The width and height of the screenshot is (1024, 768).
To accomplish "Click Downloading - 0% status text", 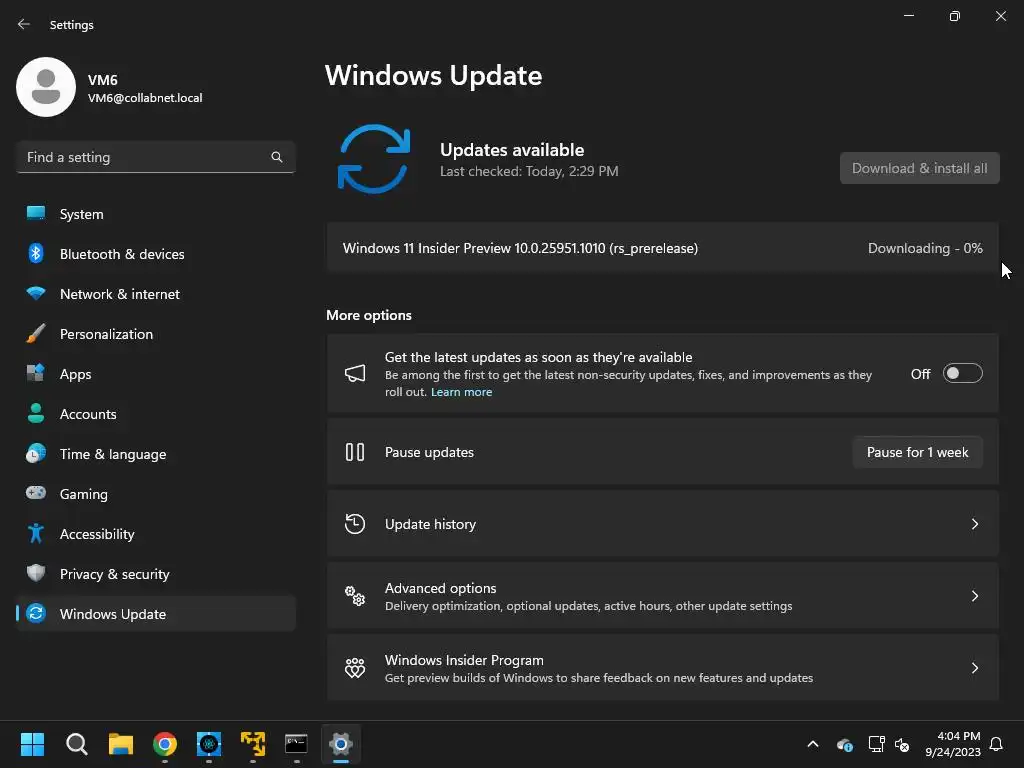I will [925, 248].
